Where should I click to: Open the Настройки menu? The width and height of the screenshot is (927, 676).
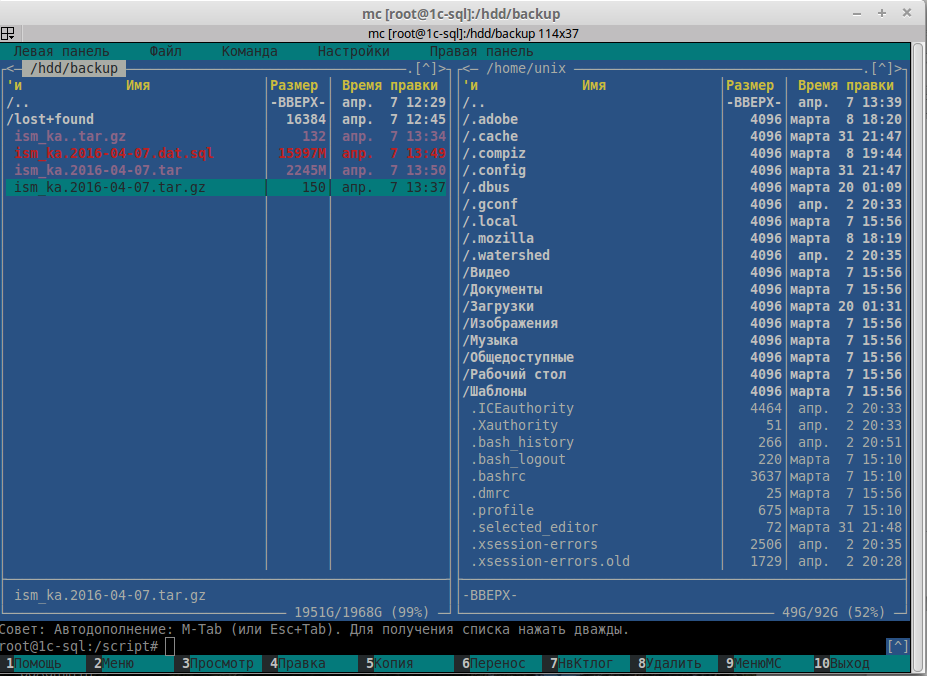point(353,51)
